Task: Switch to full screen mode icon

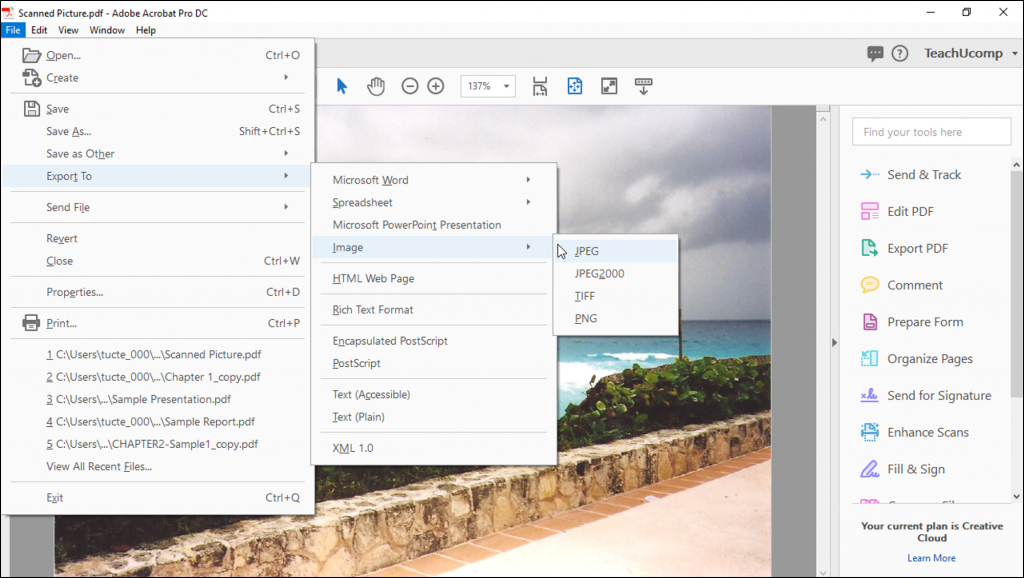Action: [x=609, y=86]
